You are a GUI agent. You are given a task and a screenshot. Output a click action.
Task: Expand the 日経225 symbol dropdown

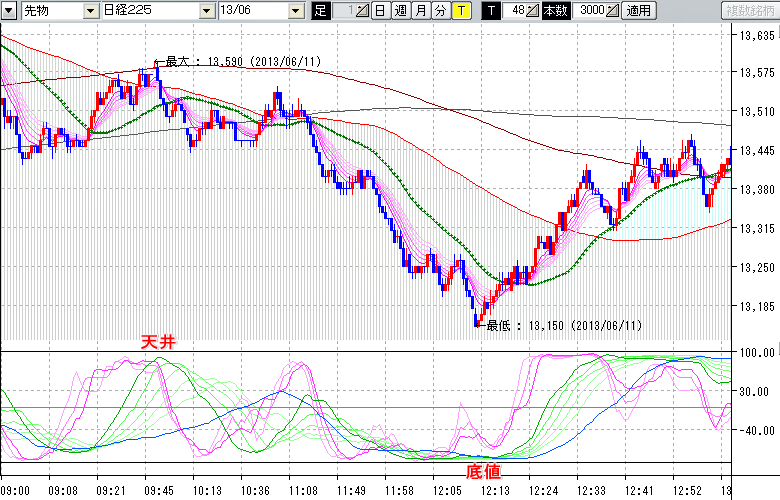tap(205, 11)
